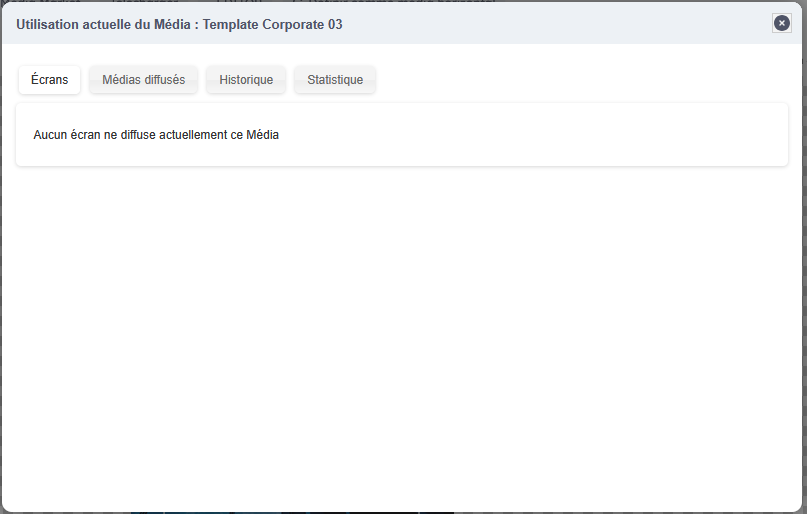This screenshot has width=807, height=514.
Task: Click empty header space left of the close icon
Action: (600, 24)
